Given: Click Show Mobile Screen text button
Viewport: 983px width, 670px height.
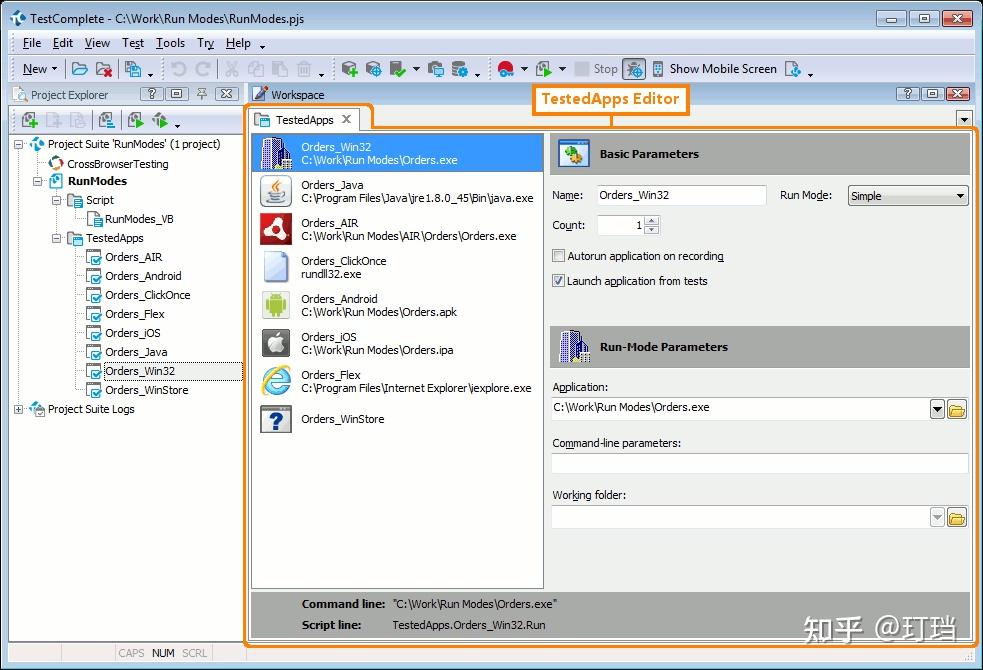Looking at the screenshot, I should tap(723, 69).
